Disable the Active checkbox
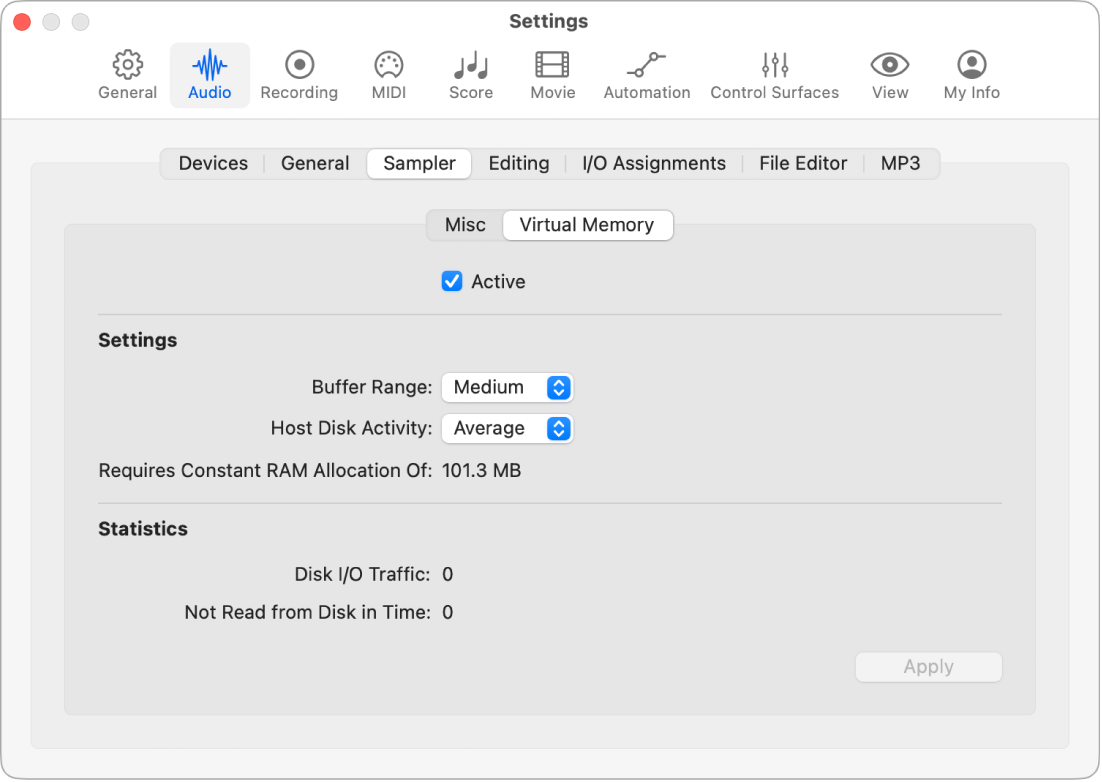 (x=452, y=281)
